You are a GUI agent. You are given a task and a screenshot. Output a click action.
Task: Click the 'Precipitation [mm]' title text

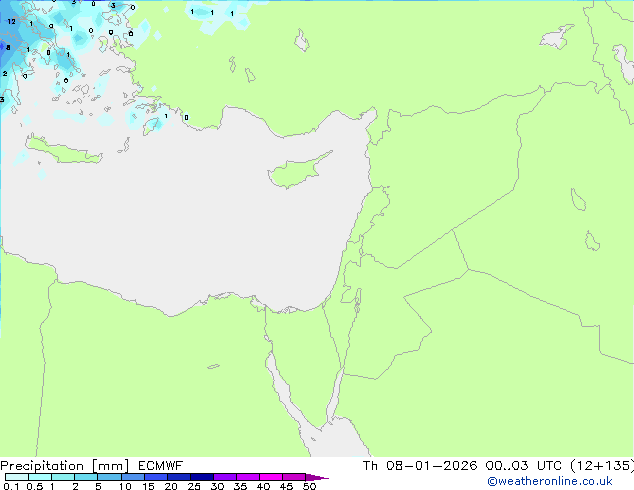(x=65, y=466)
